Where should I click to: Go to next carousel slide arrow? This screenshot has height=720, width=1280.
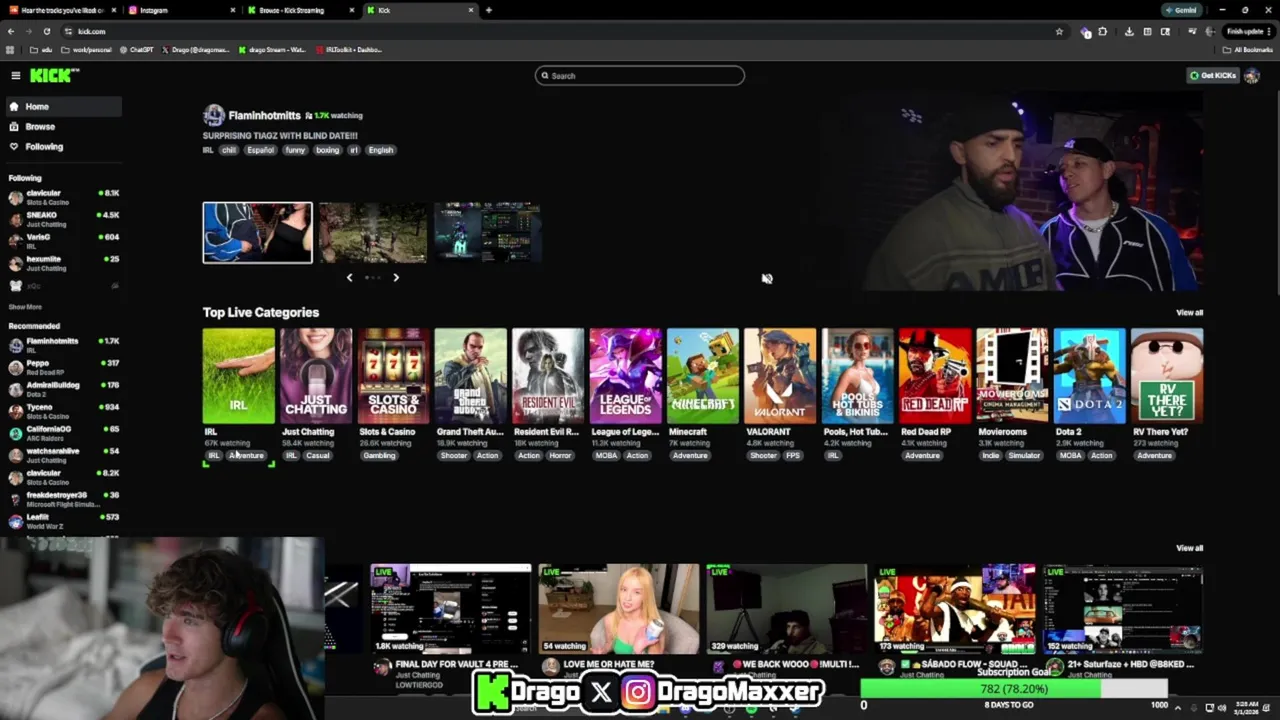click(396, 277)
